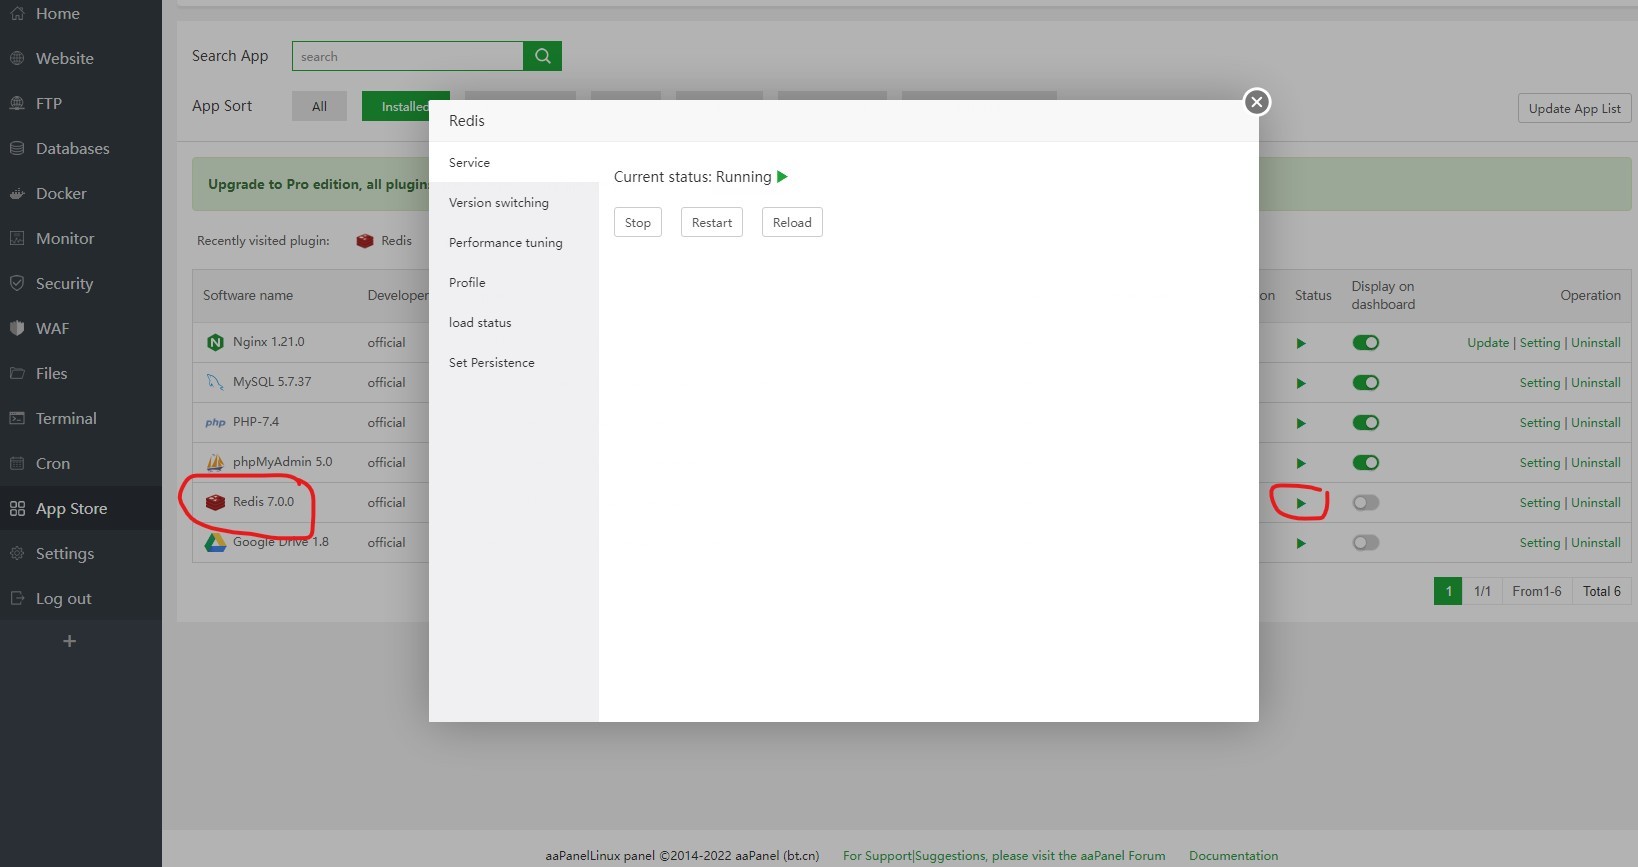Click the phpMyAdmin running status arrow
1638x867 pixels.
[1301, 463]
